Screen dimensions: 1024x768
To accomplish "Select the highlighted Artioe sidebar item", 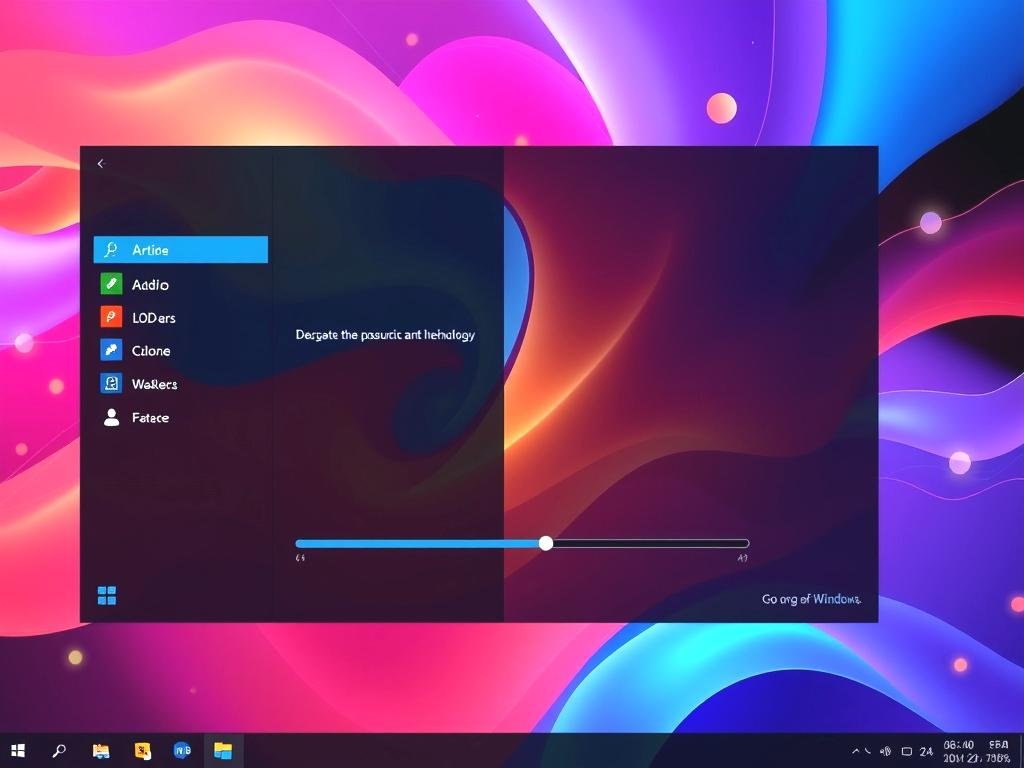I will [x=180, y=250].
